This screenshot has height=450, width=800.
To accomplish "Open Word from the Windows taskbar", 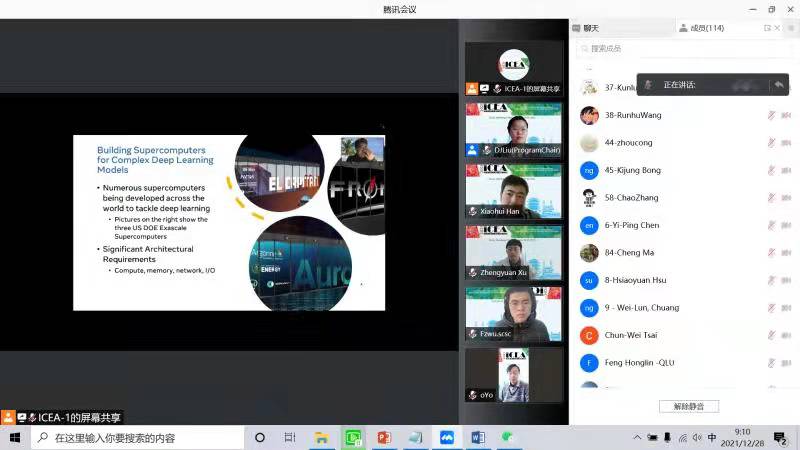I will coord(477,438).
